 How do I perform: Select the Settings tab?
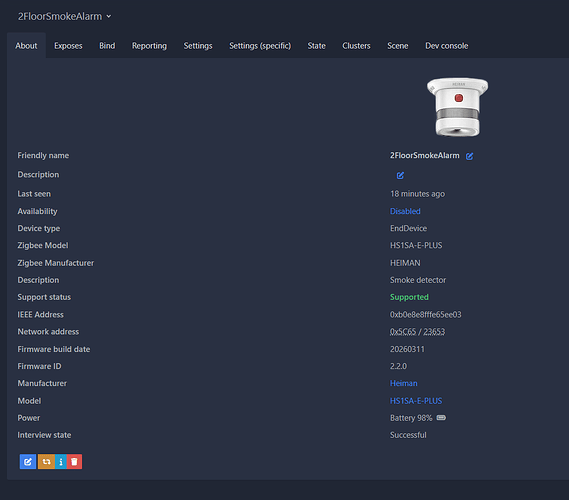[198, 46]
